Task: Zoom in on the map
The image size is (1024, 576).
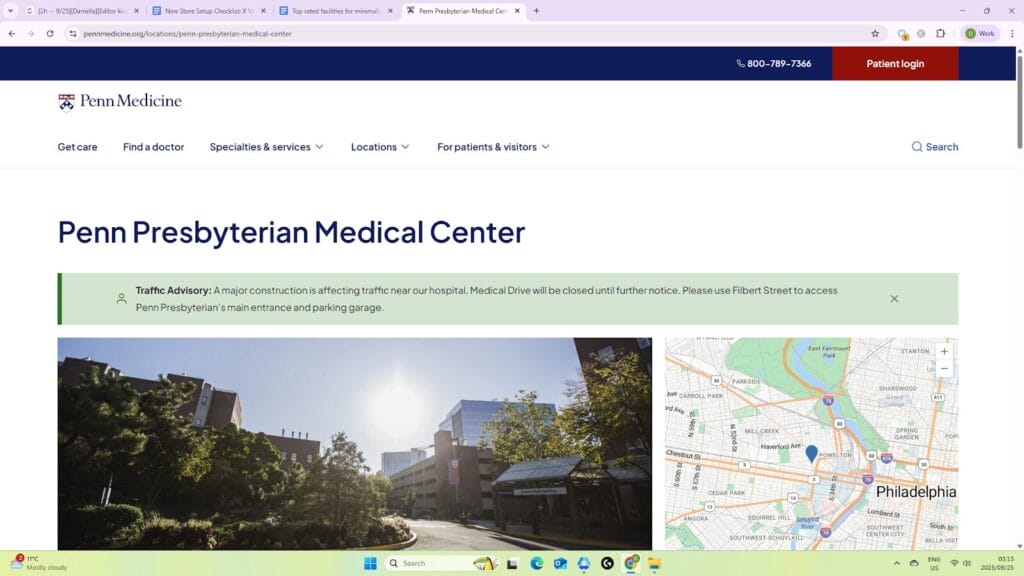Action: pos(944,351)
